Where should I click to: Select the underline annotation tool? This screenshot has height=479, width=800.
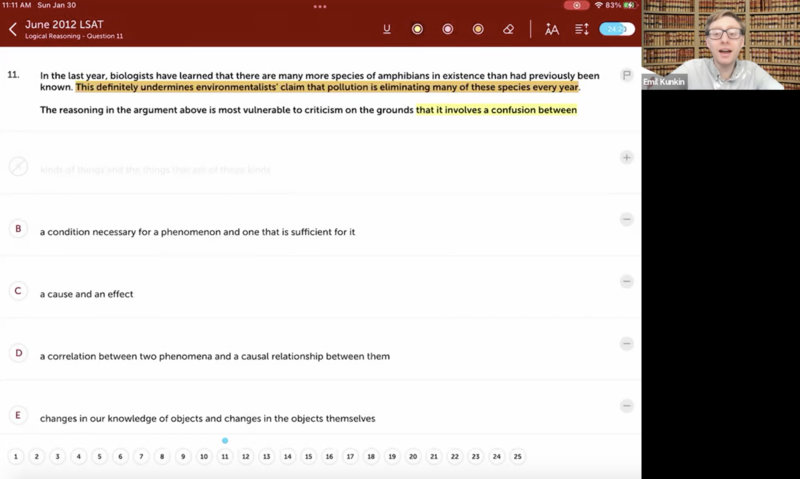(x=387, y=29)
